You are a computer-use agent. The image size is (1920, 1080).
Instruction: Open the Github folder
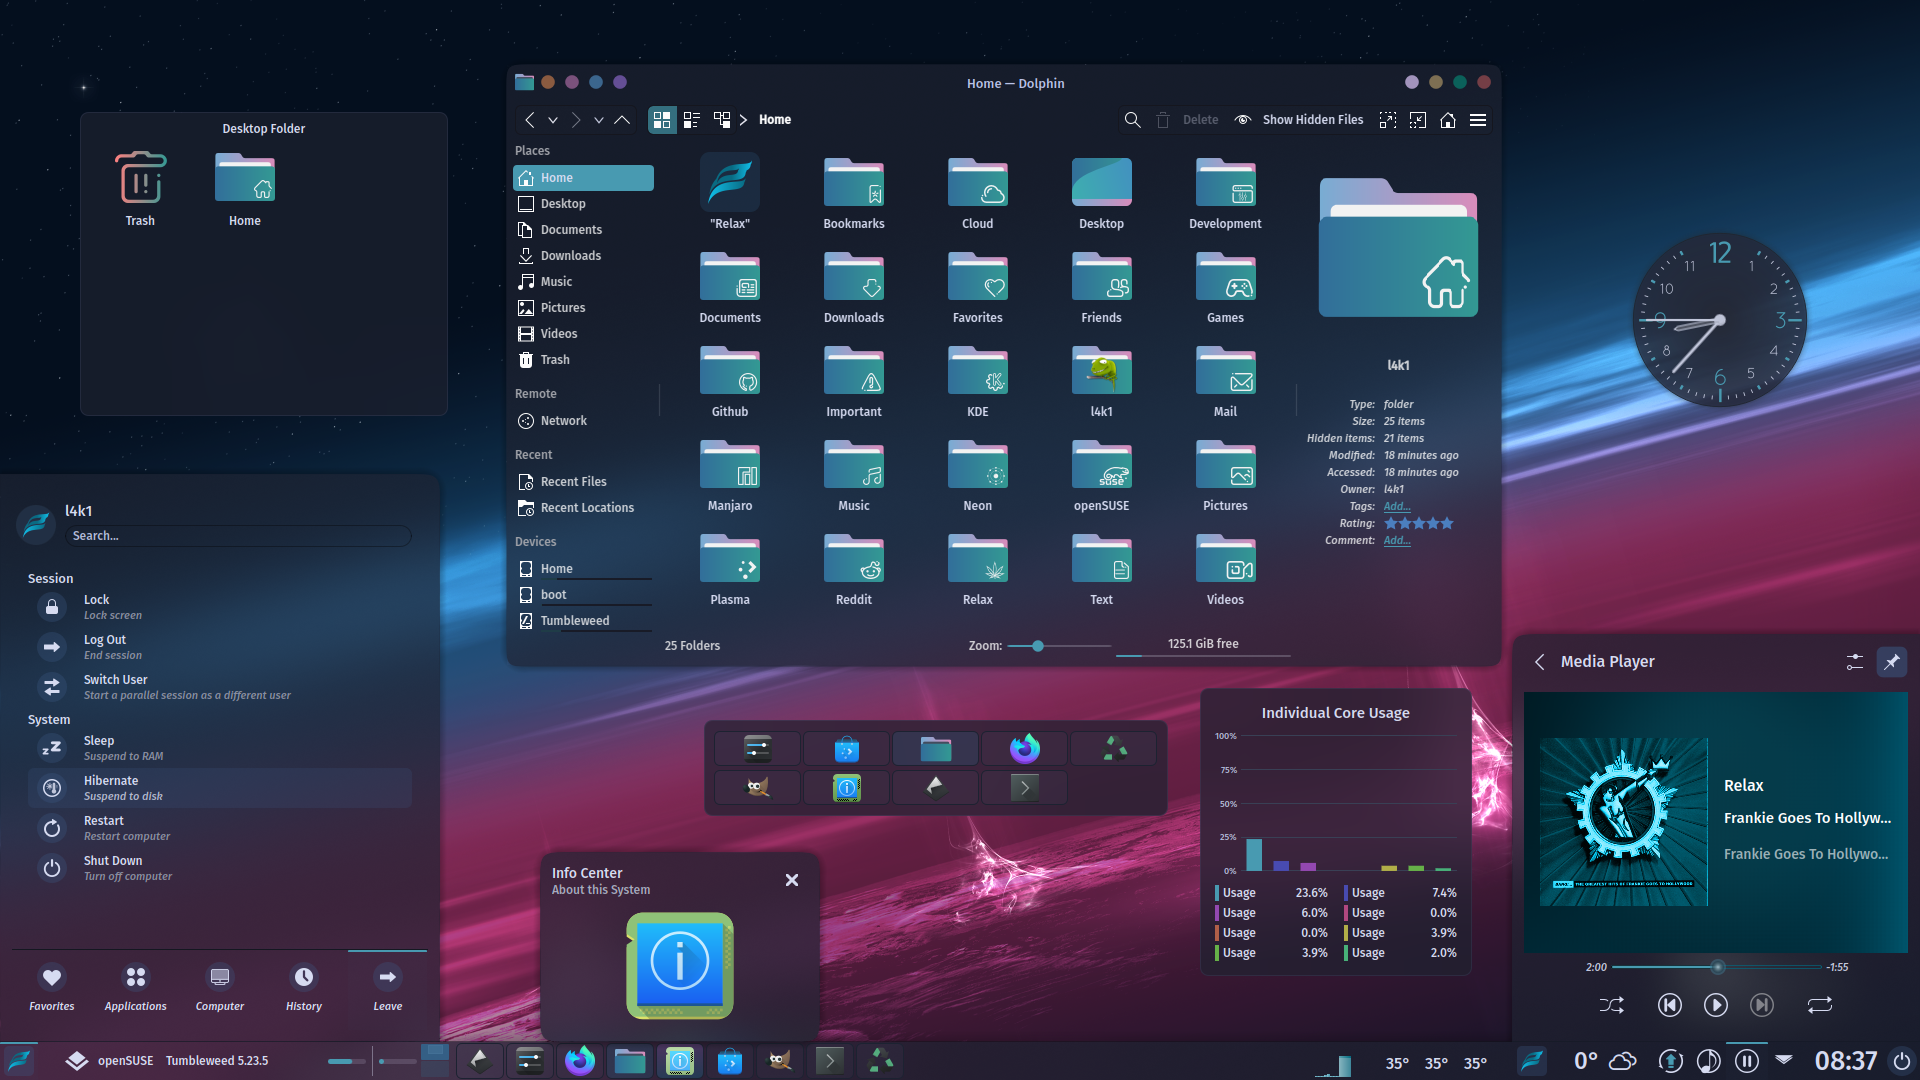pyautogui.click(x=730, y=382)
